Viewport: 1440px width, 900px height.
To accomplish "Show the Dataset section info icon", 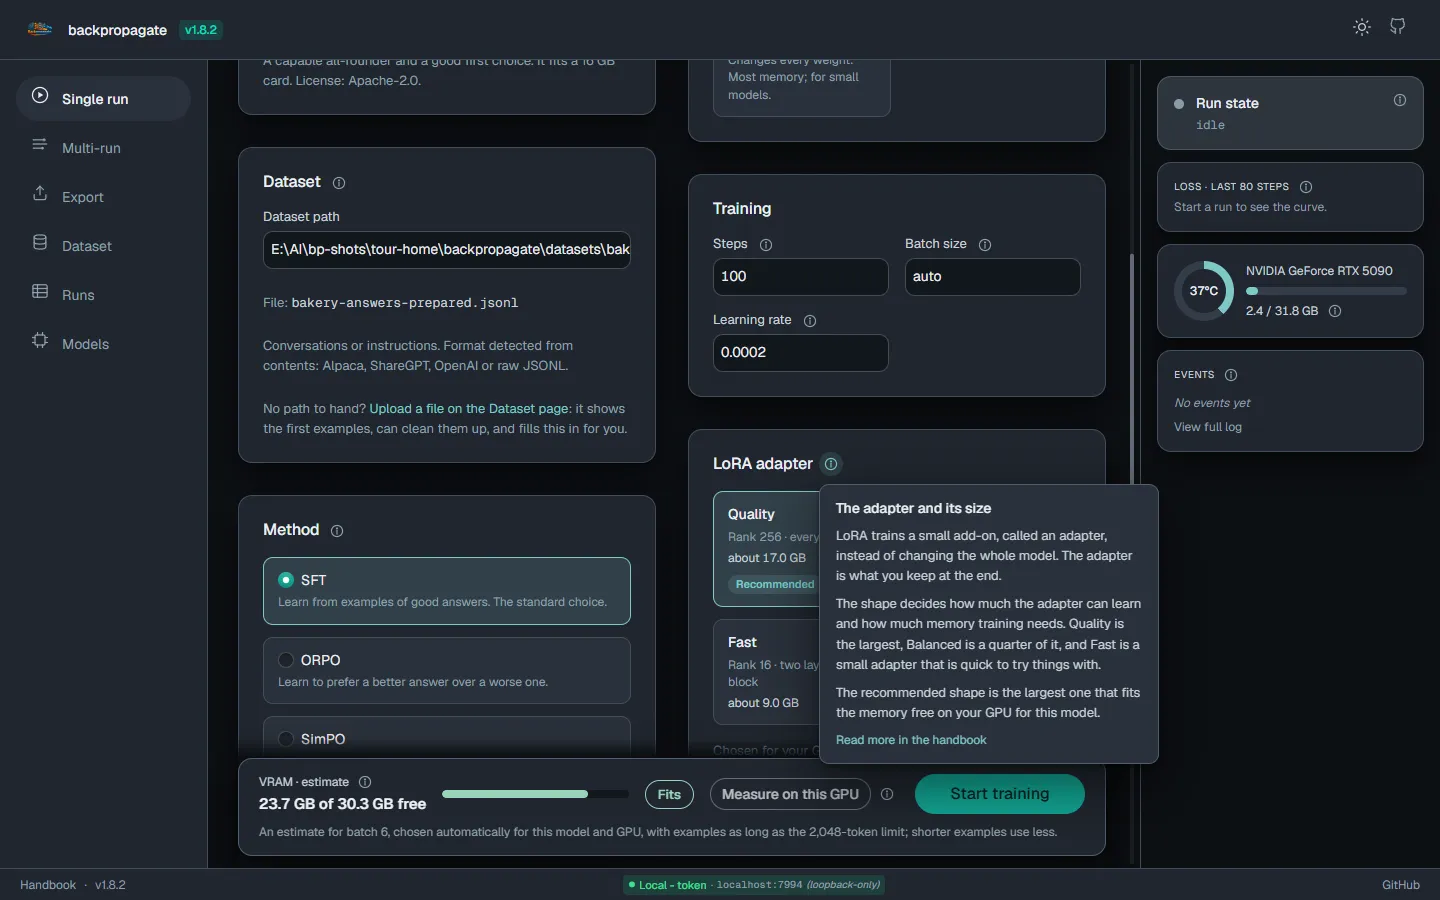I will click(339, 183).
